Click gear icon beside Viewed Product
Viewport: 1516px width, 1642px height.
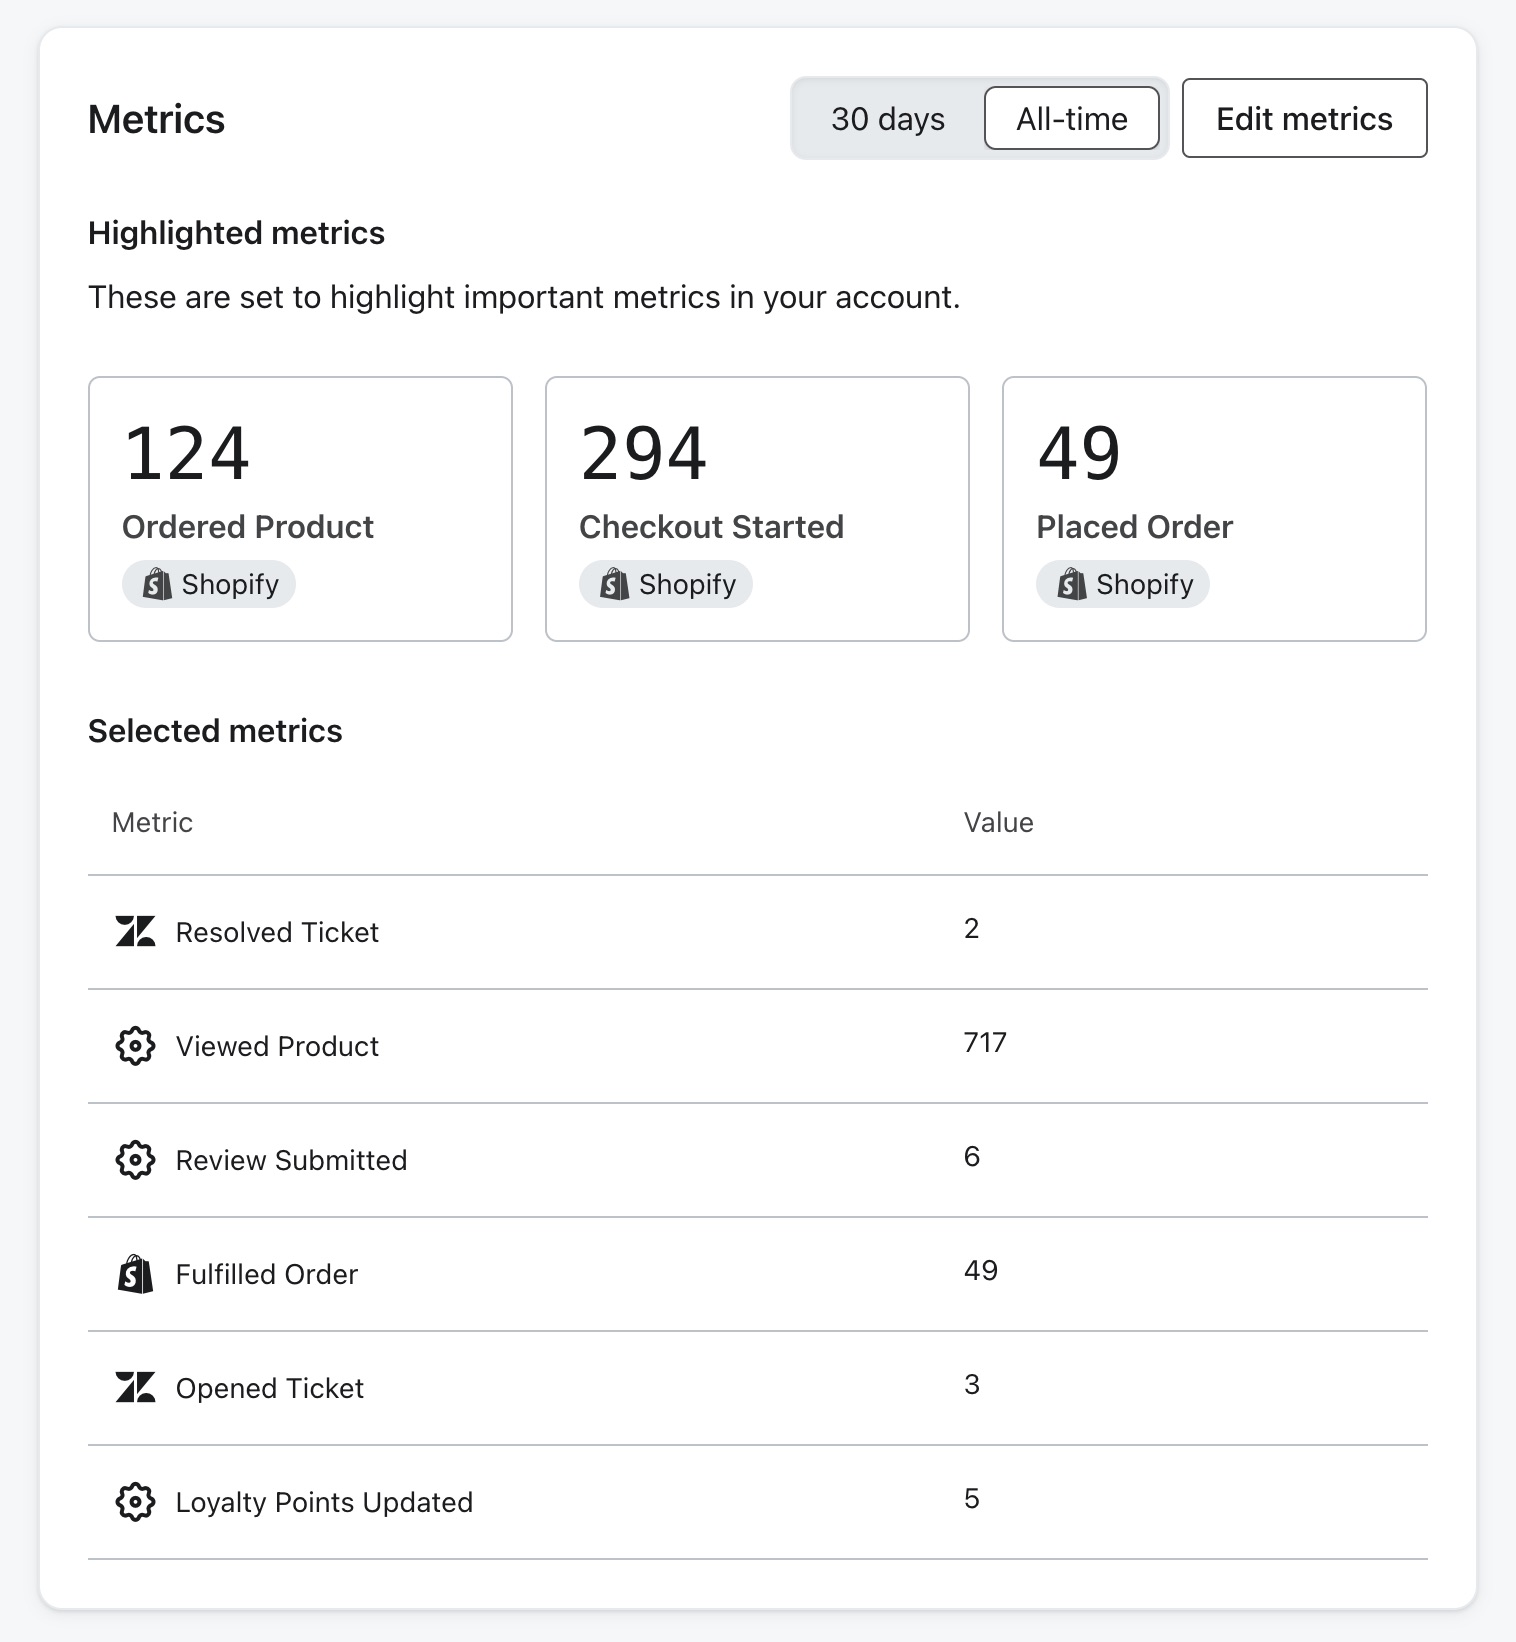135,1046
